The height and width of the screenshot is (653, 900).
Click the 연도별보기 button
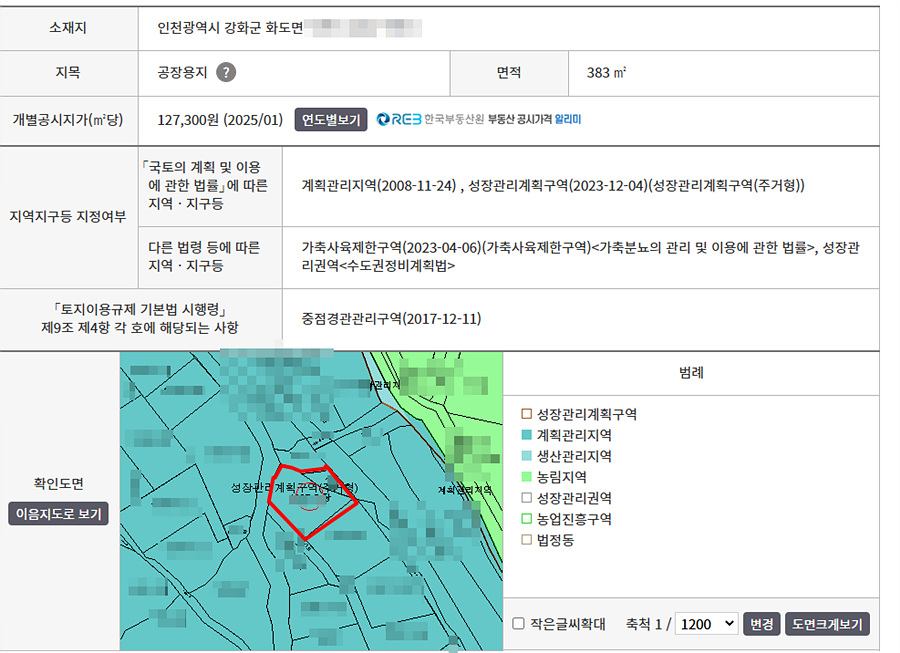click(331, 120)
